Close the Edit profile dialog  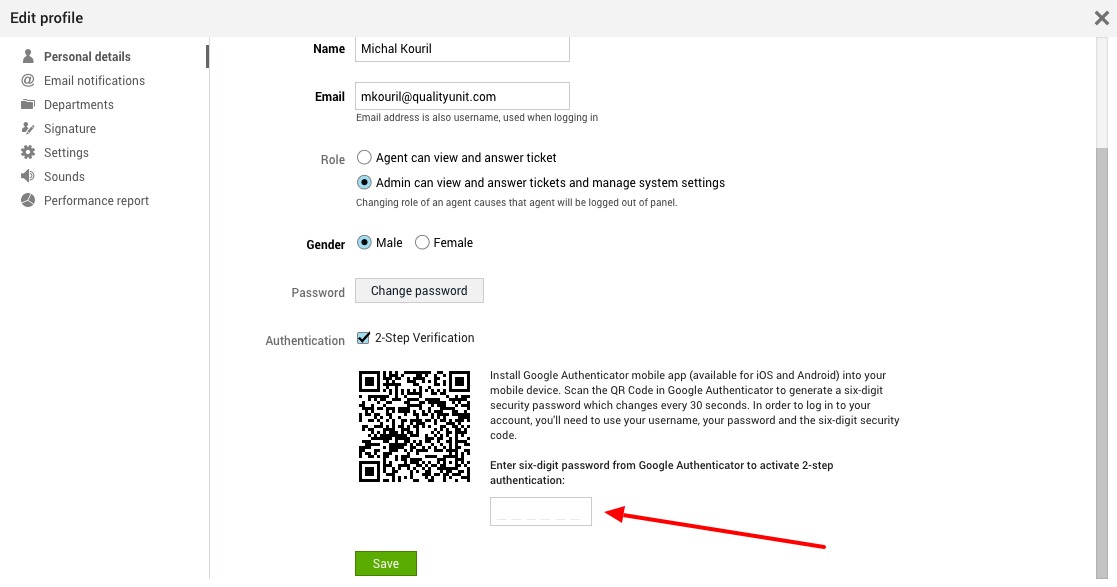coord(1101,17)
